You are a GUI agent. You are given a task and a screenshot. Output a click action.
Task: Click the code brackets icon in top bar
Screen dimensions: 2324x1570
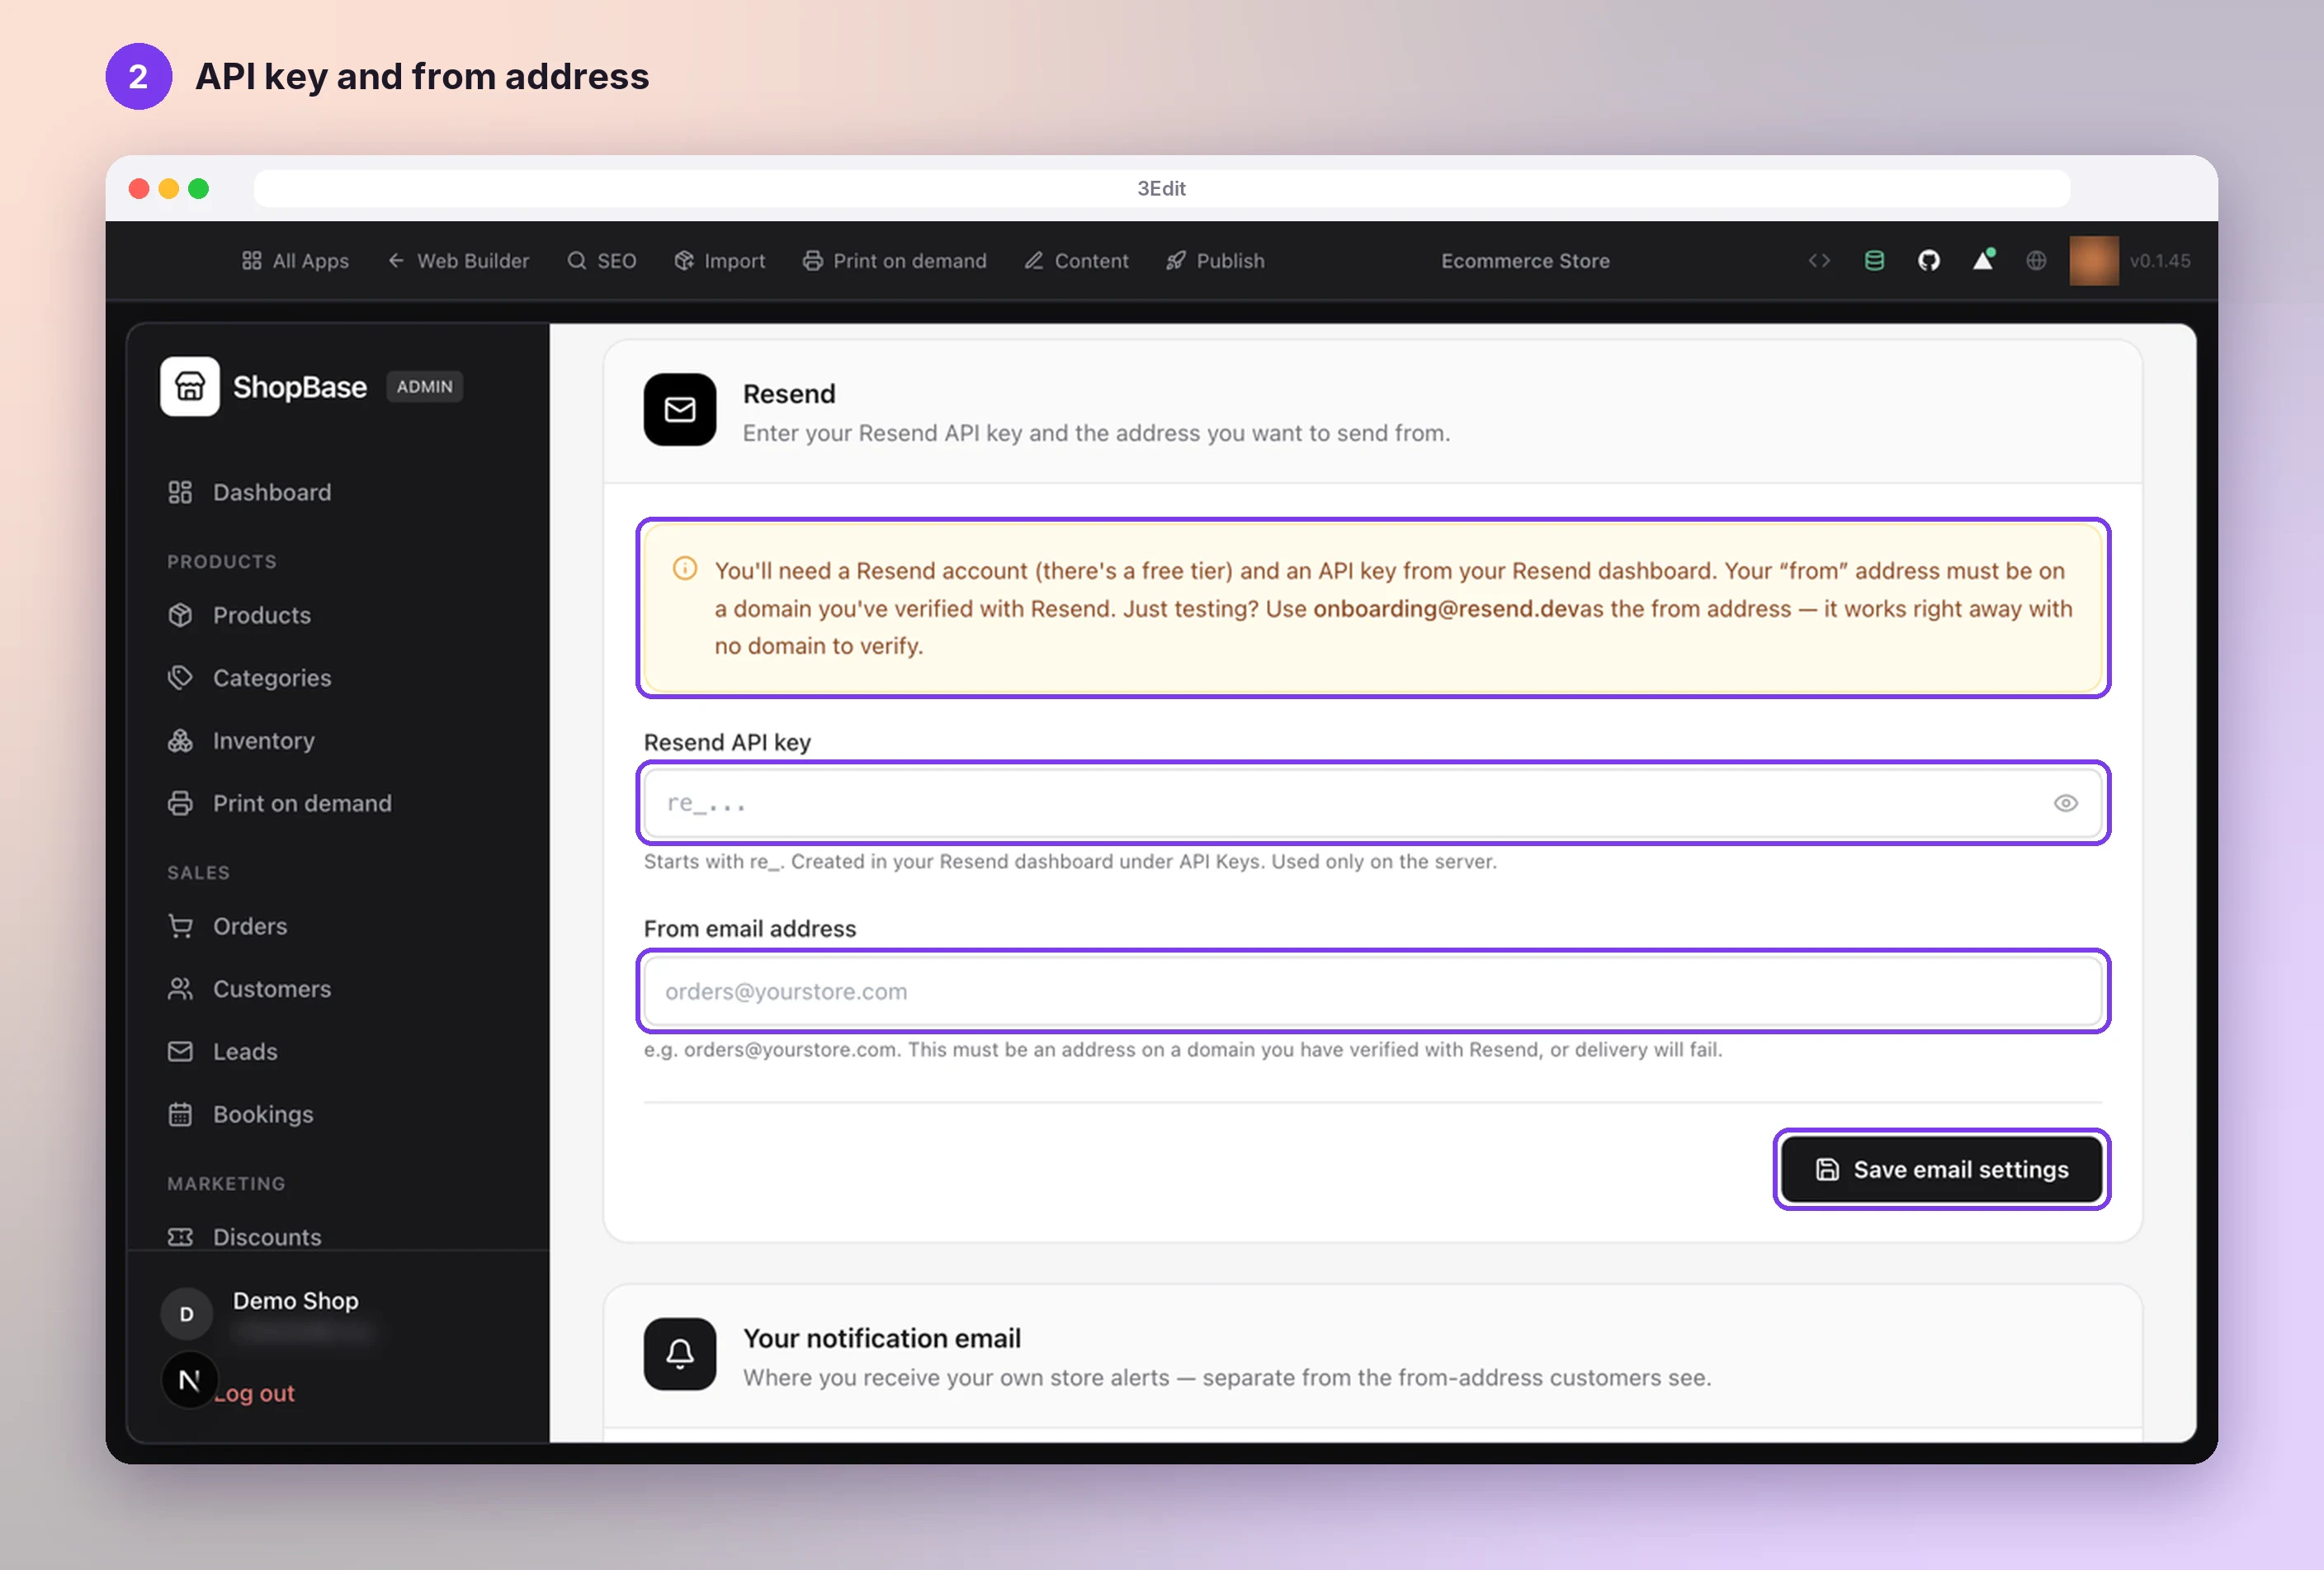1819,261
